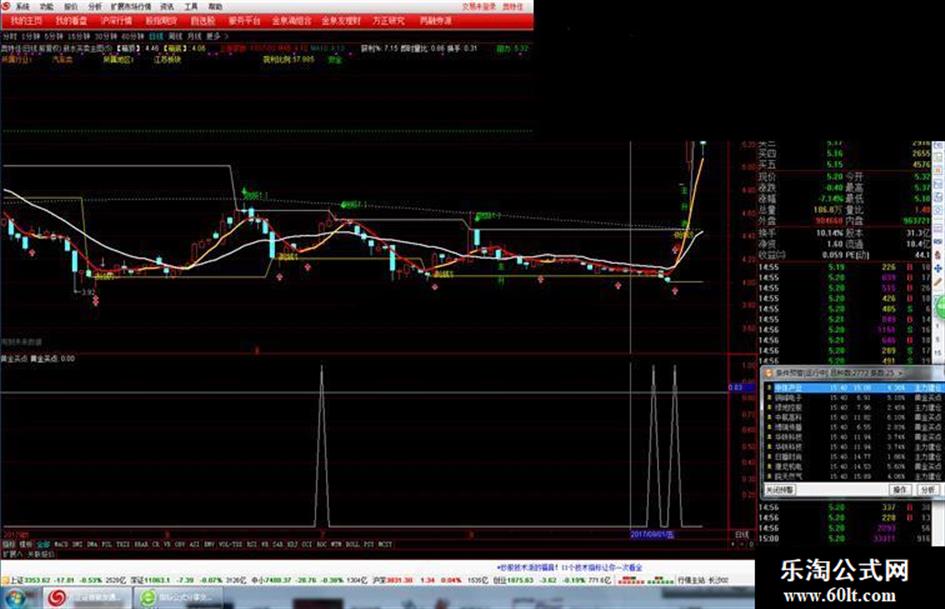Select the highlighted first row in the alert list
The width and height of the screenshot is (945, 609).
pos(853,388)
